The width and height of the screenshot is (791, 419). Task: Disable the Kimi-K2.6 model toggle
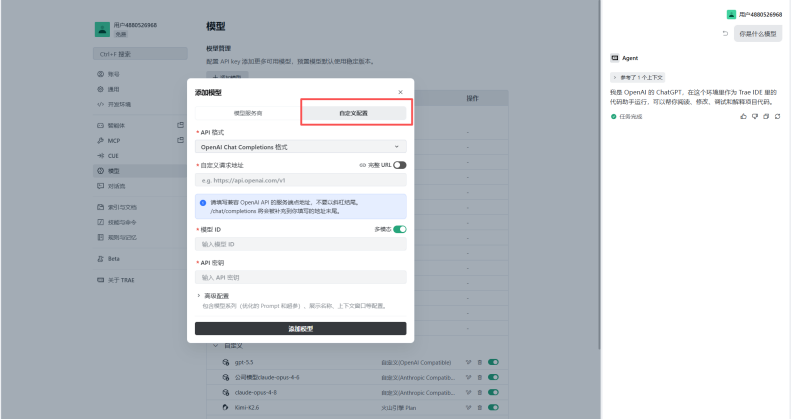(493, 407)
